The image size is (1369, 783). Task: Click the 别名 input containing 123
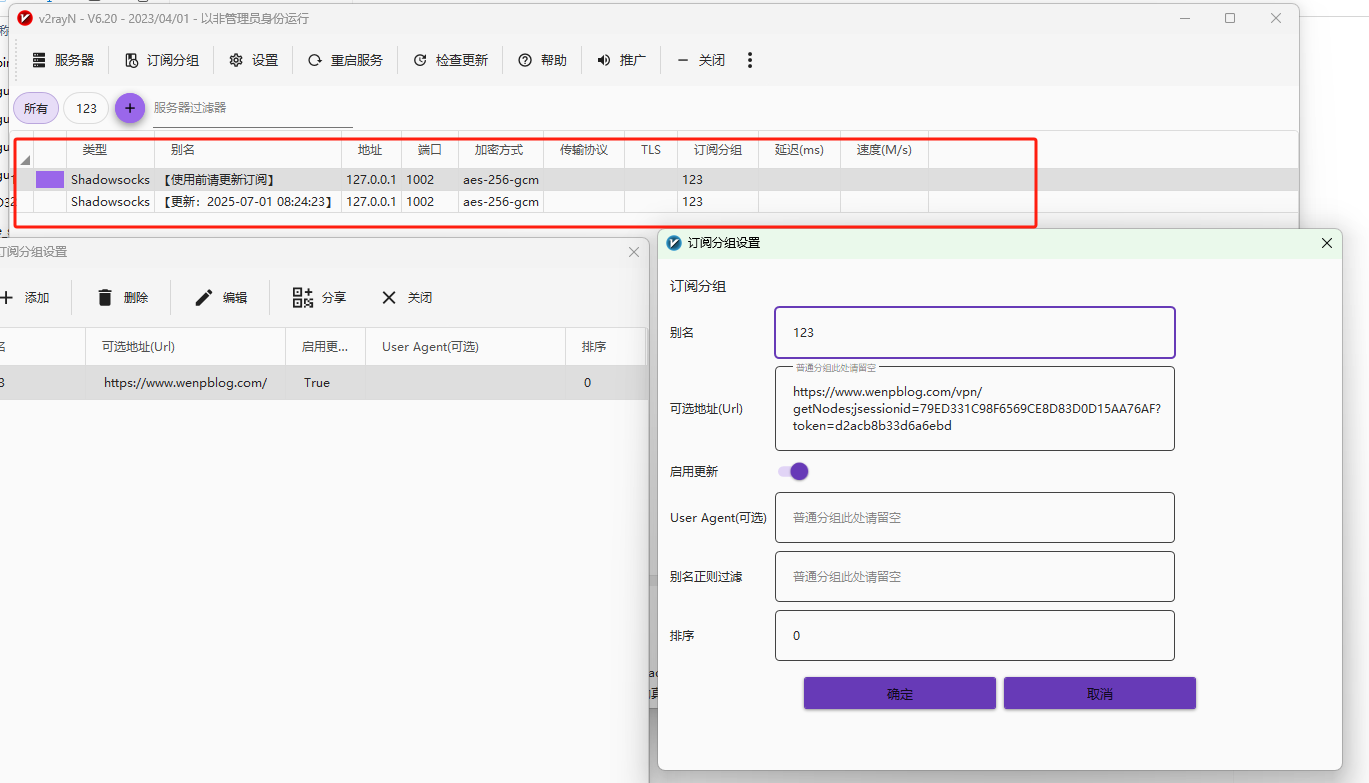coord(975,332)
